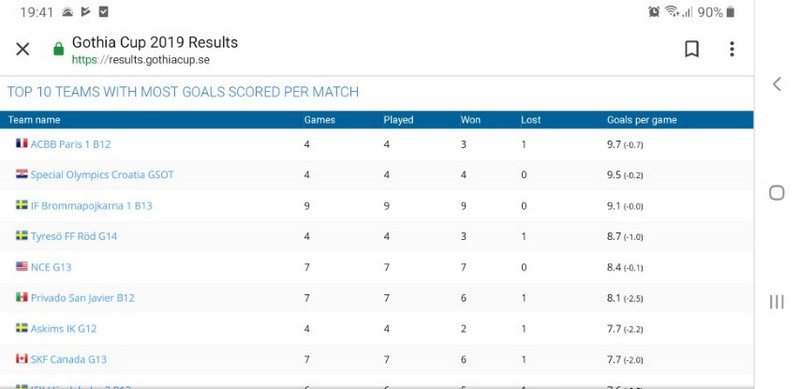Image resolution: width=800 pixels, height=389 pixels.
Task: Select the Askims IK G12 link
Action: point(63,329)
